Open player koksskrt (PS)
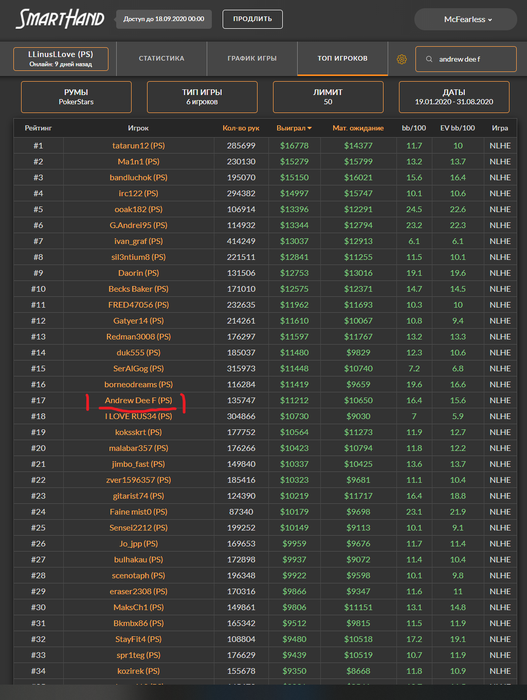Image resolution: width=527 pixels, height=700 pixels. click(138, 432)
